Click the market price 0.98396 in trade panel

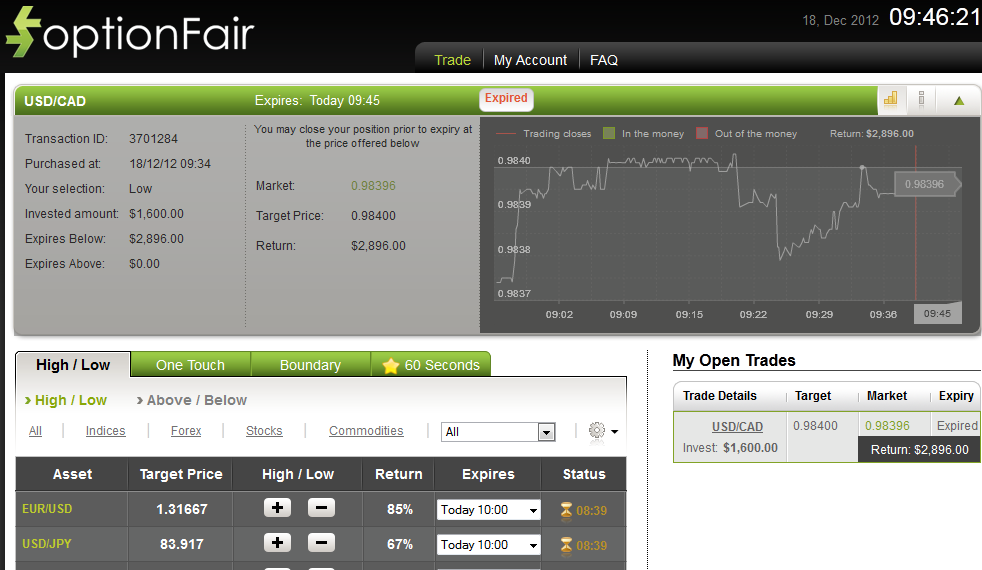pos(373,186)
